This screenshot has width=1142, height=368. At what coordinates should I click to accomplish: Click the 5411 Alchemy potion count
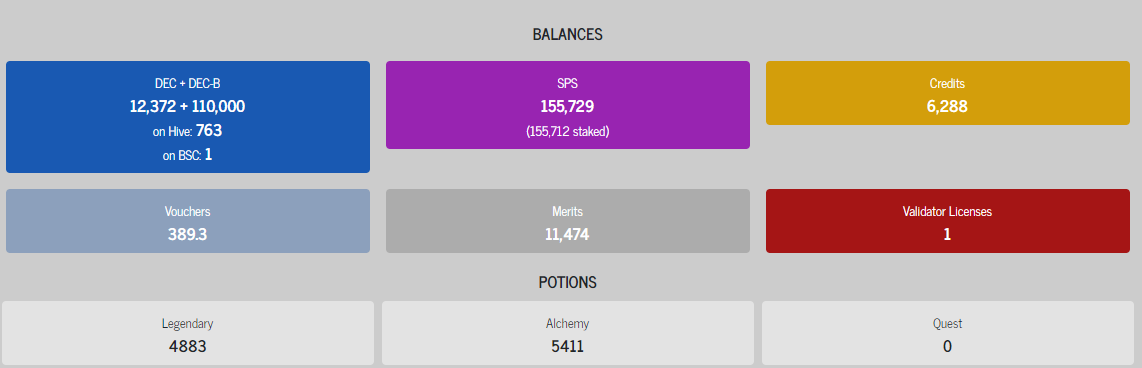click(x=567, y=346)
